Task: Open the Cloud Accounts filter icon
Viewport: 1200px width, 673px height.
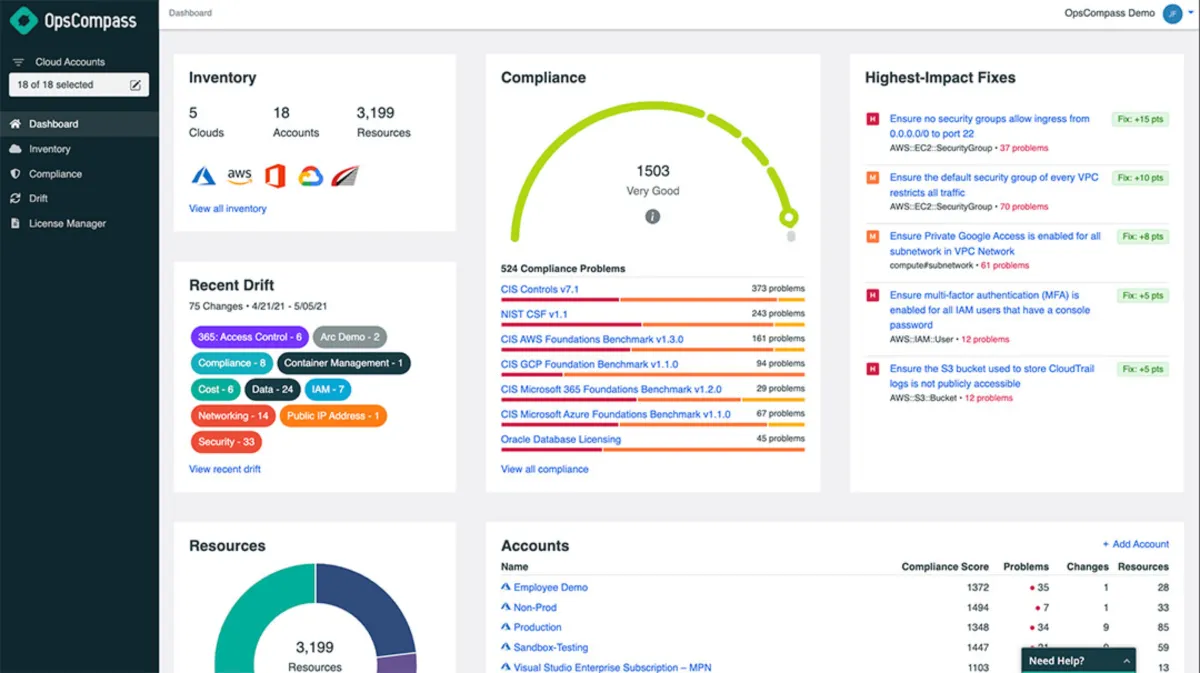Action: click(x=18, y=62)
